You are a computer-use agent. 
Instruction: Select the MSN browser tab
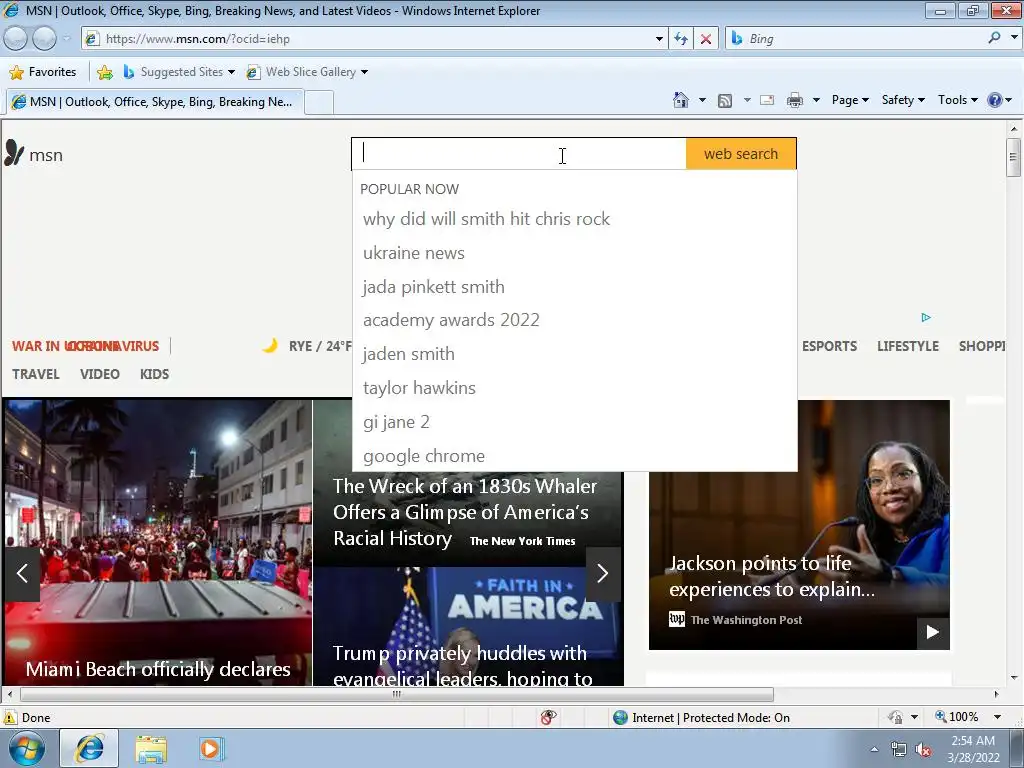(154, 102)
